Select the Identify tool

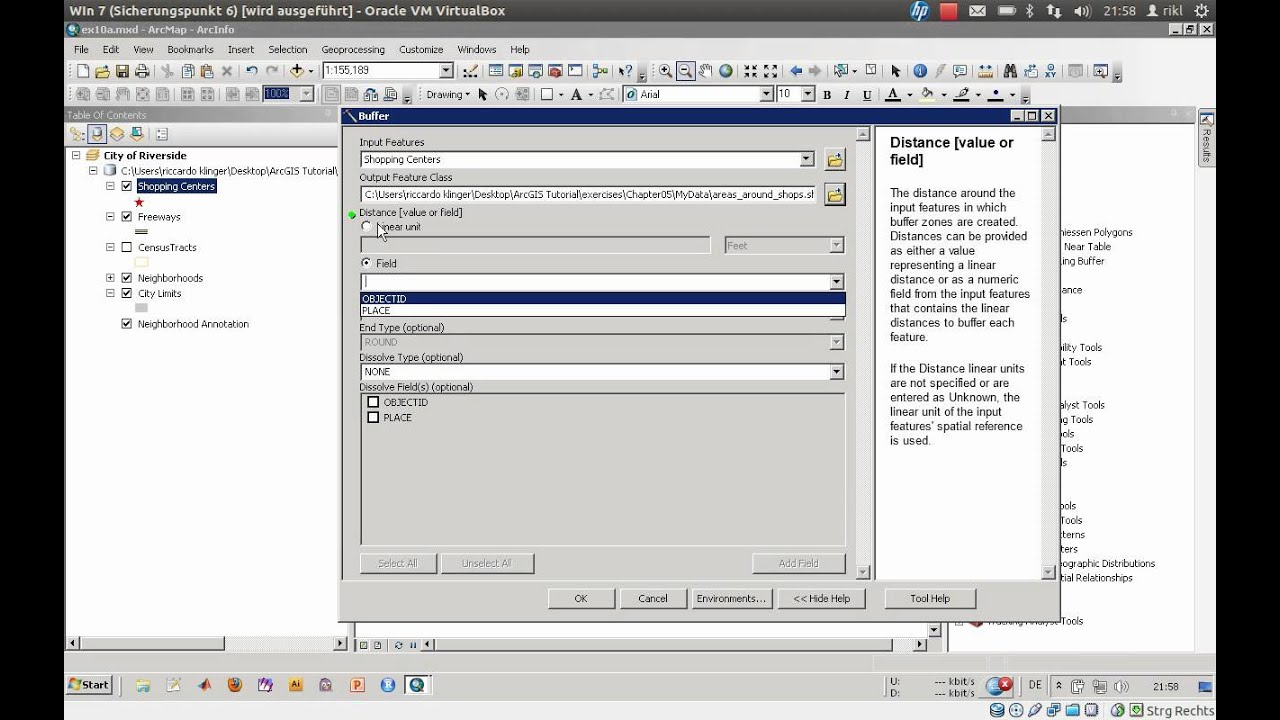click(x=920, y=71)
